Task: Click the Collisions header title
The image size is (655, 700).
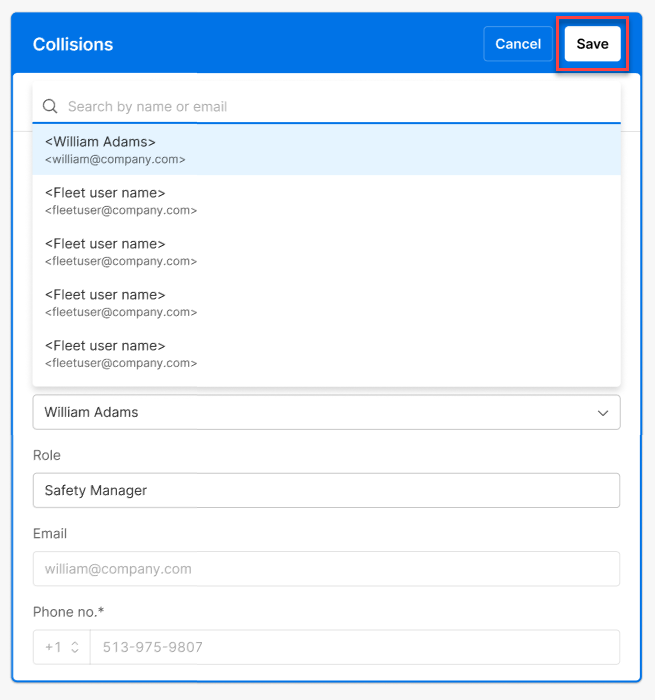Action: click(73, 44)
